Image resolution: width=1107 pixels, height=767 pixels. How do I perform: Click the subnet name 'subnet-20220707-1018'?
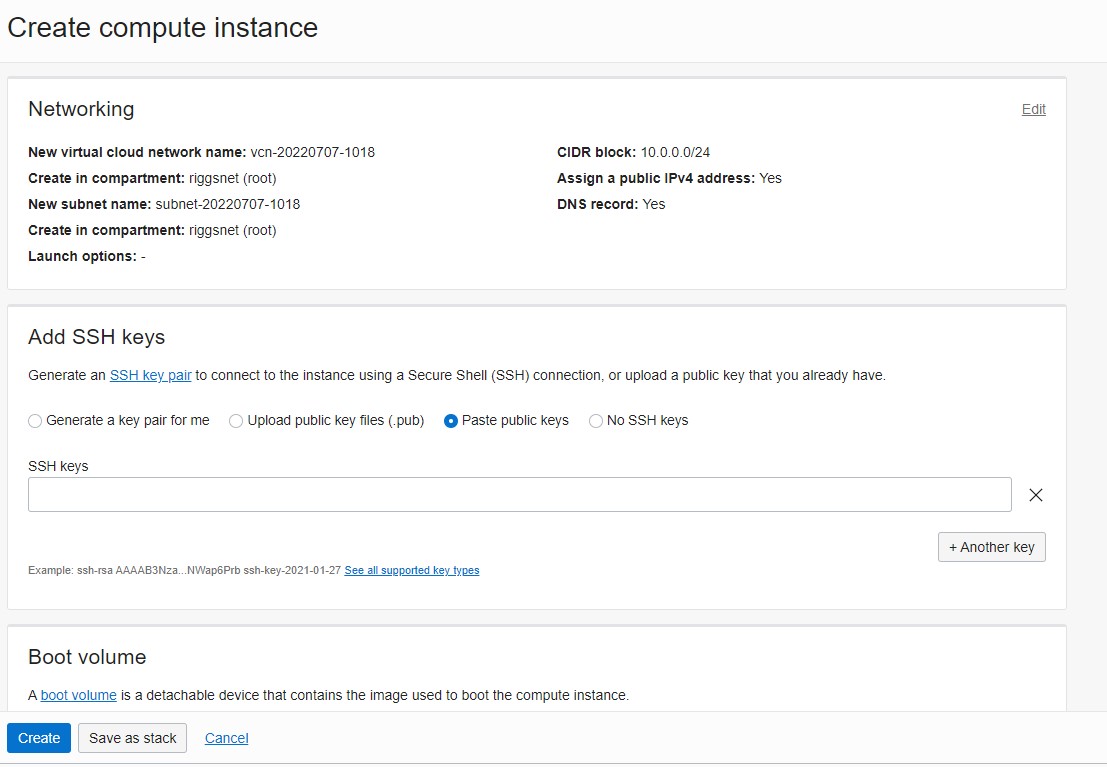[227, 205]
